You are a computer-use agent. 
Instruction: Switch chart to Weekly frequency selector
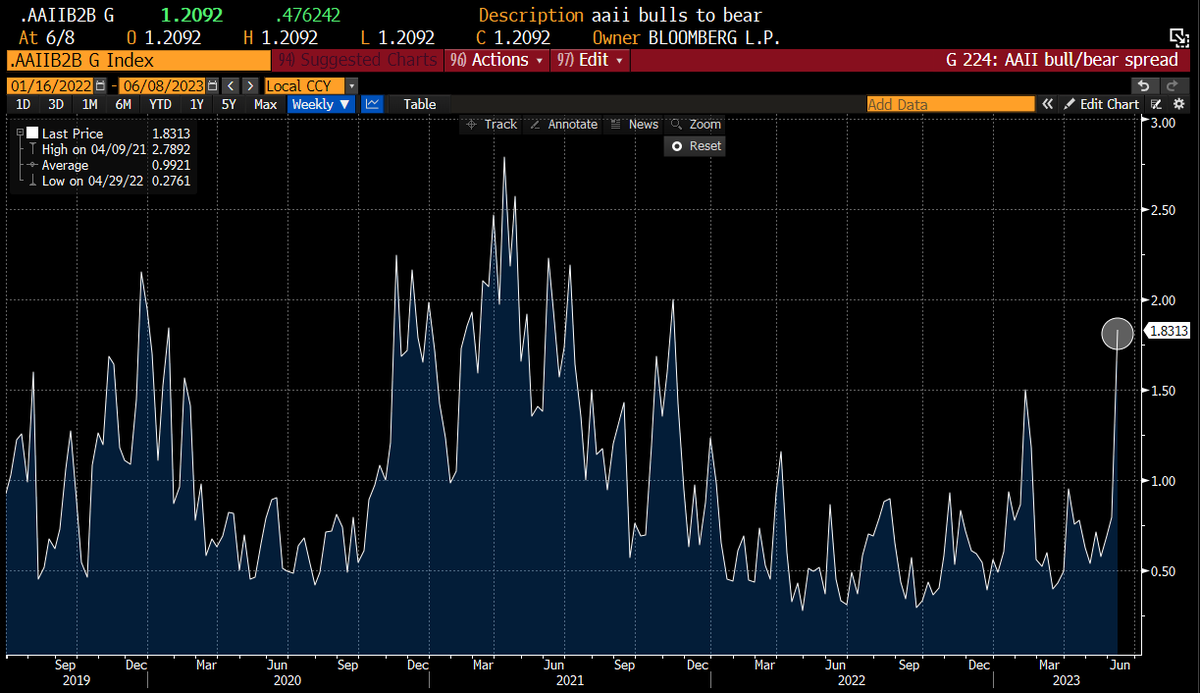[320, 104]
